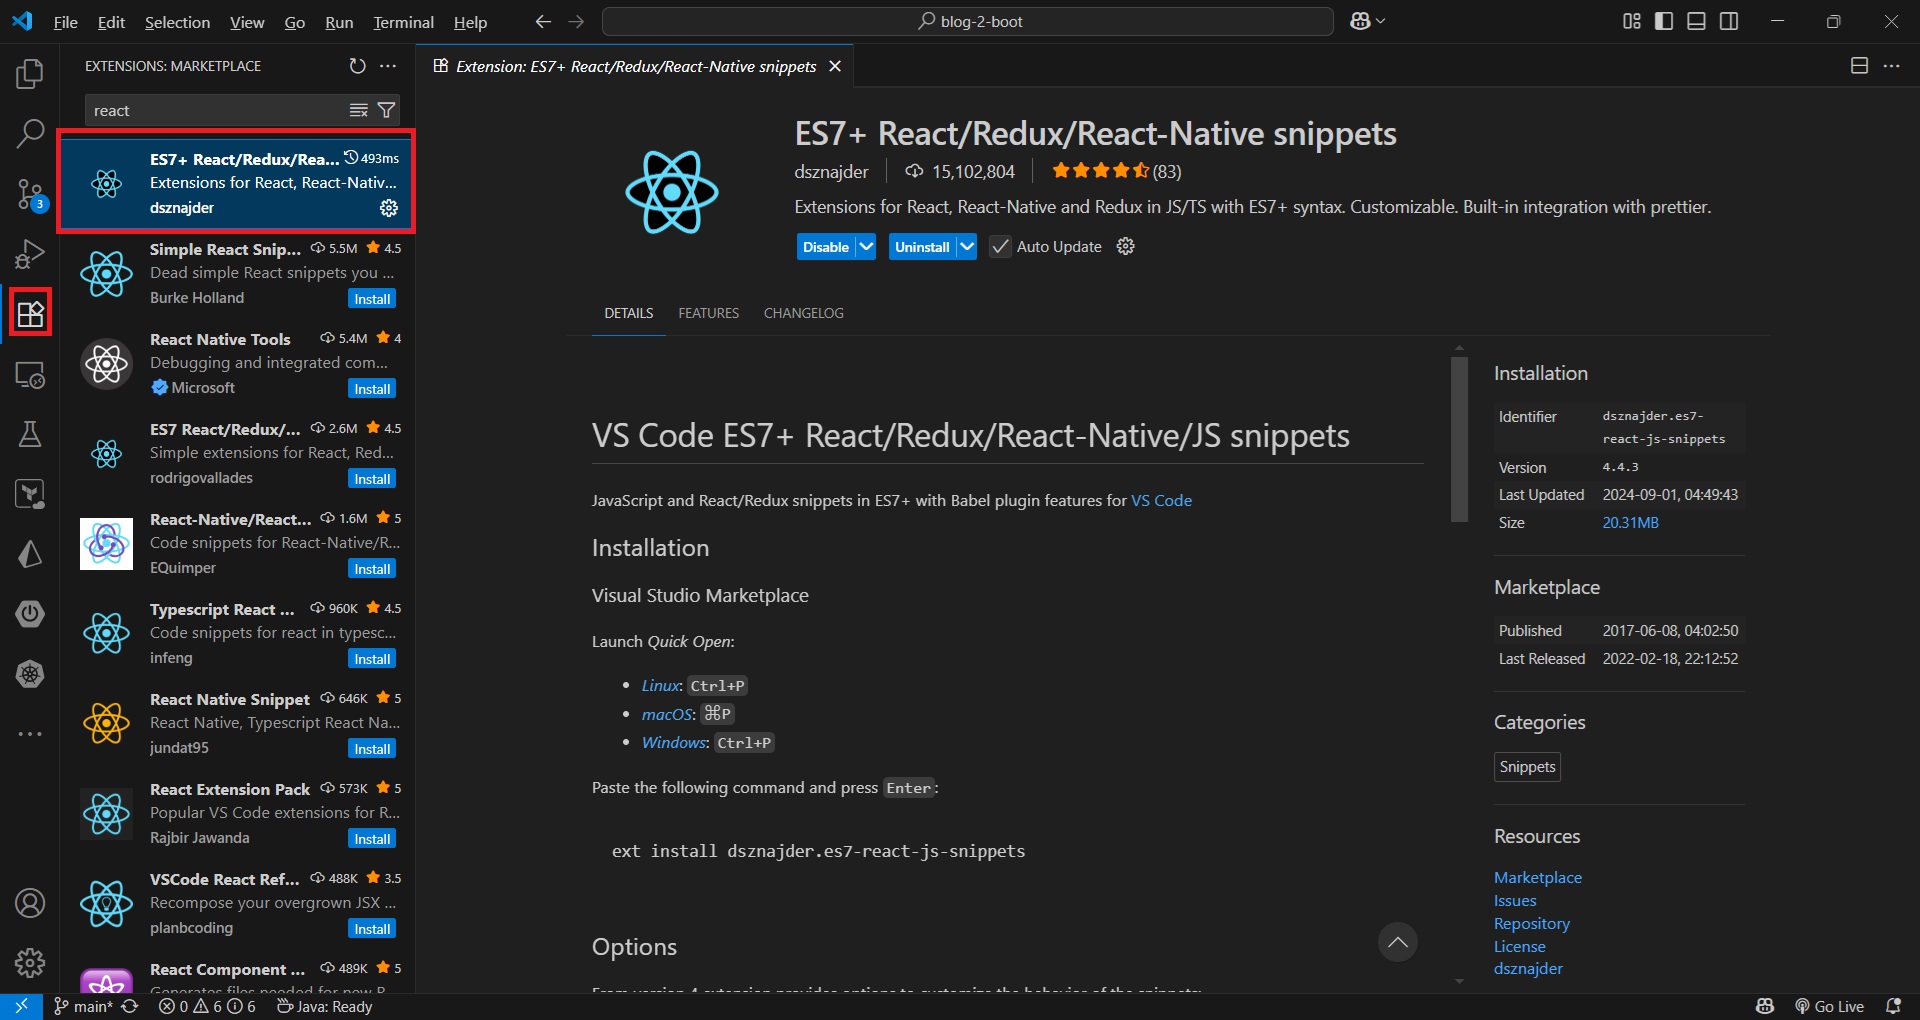Install React Extension Pack
The image size is (1920, 1020).
[372, 839]
